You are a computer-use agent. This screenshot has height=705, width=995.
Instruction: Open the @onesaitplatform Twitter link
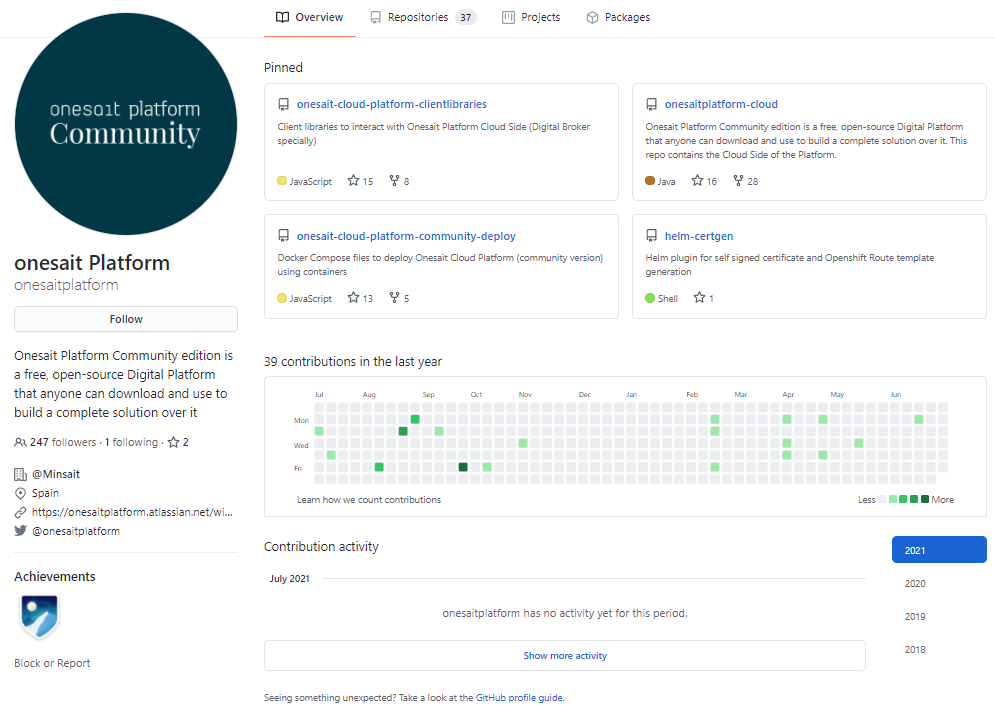76,531
